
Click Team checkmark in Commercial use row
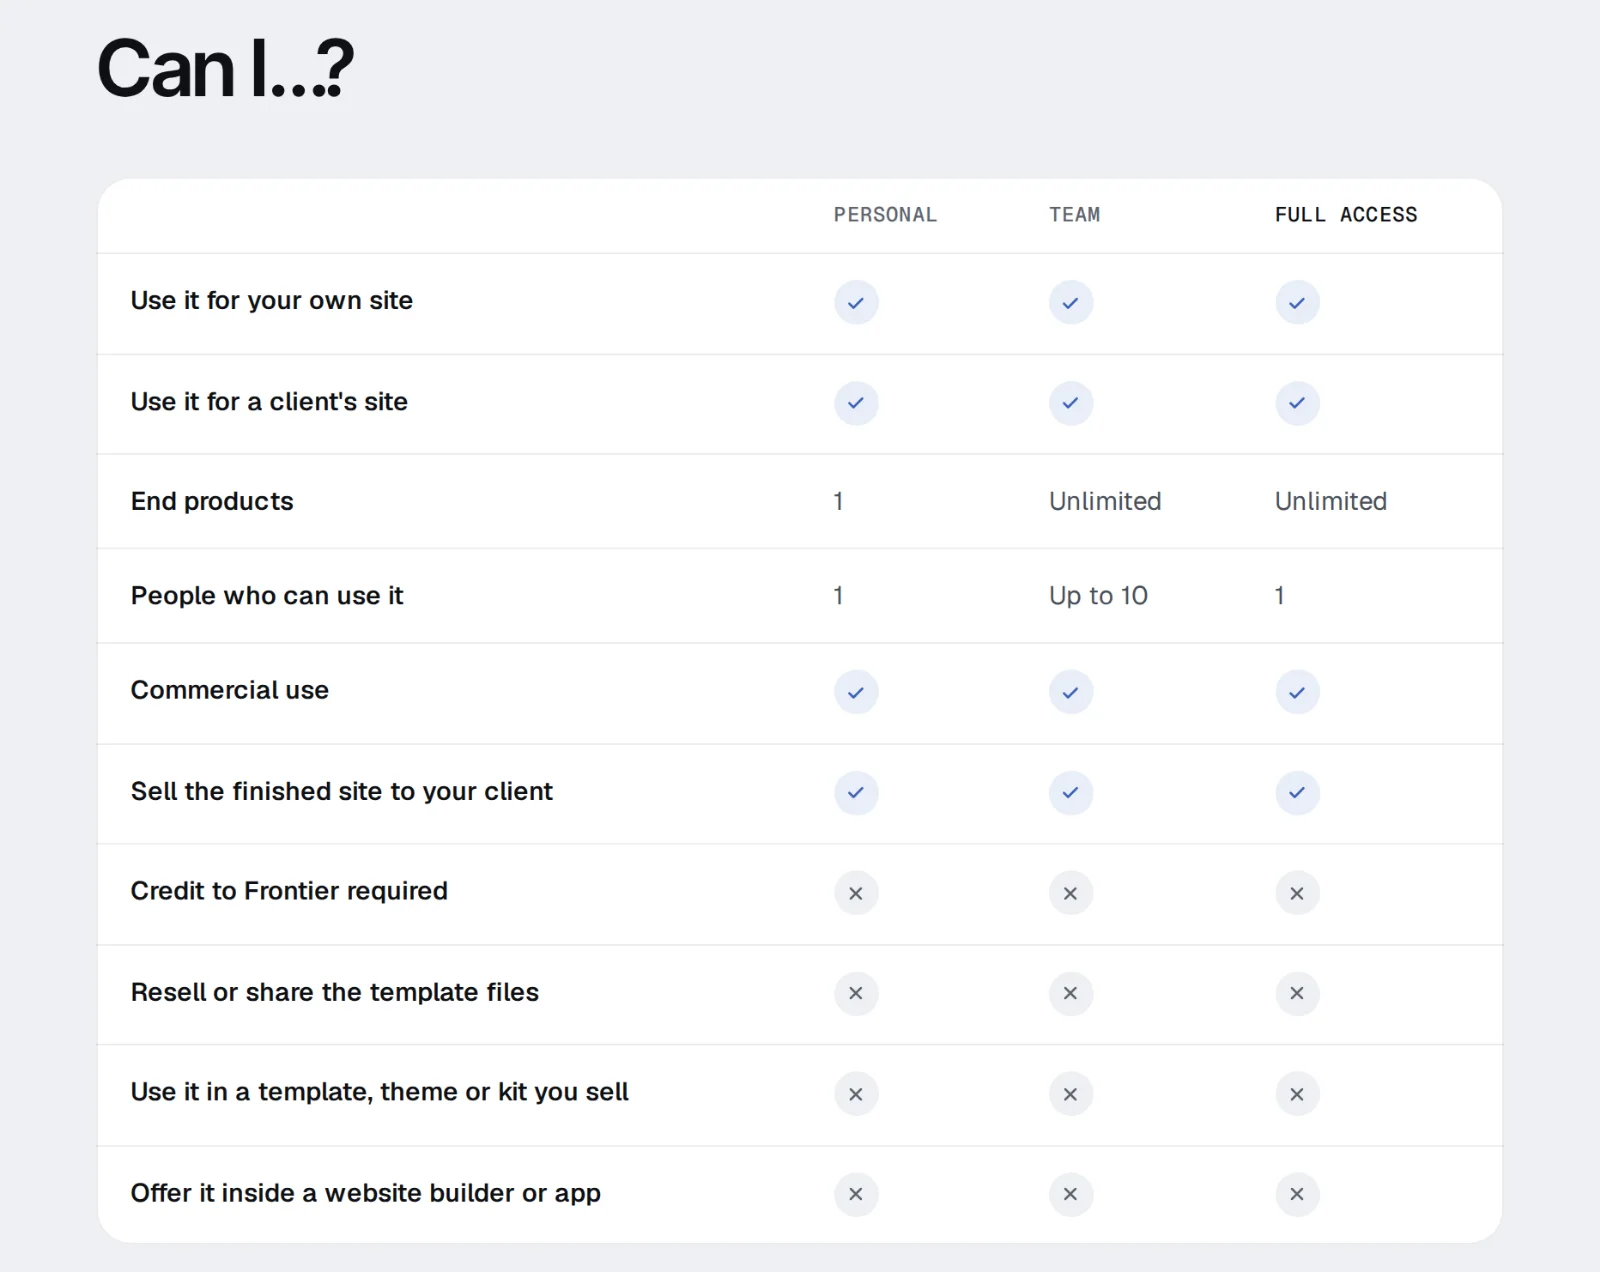coord(1071,692)
